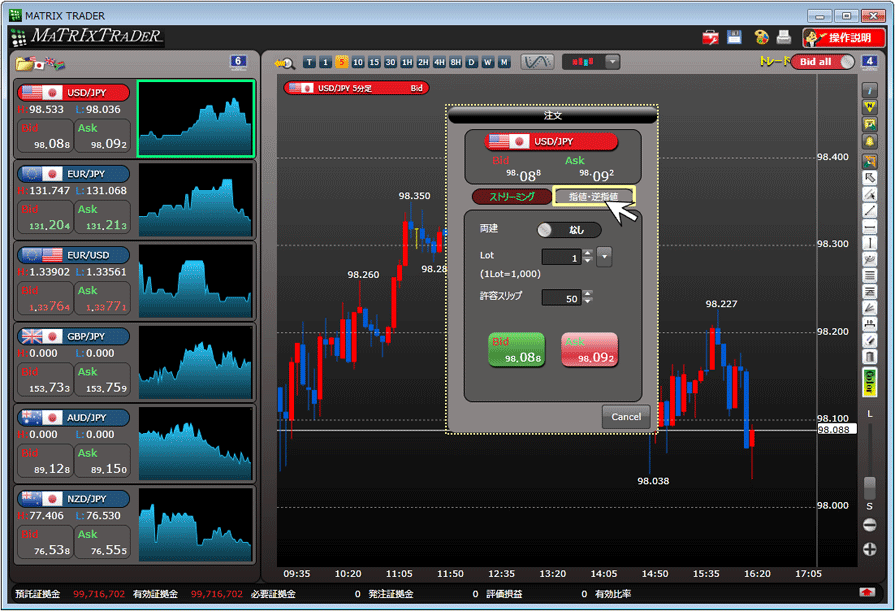Select the 5 minute timeframe button
Image resolution: width=895 pixels, height=611 pixels.
[x=341, y=62]
